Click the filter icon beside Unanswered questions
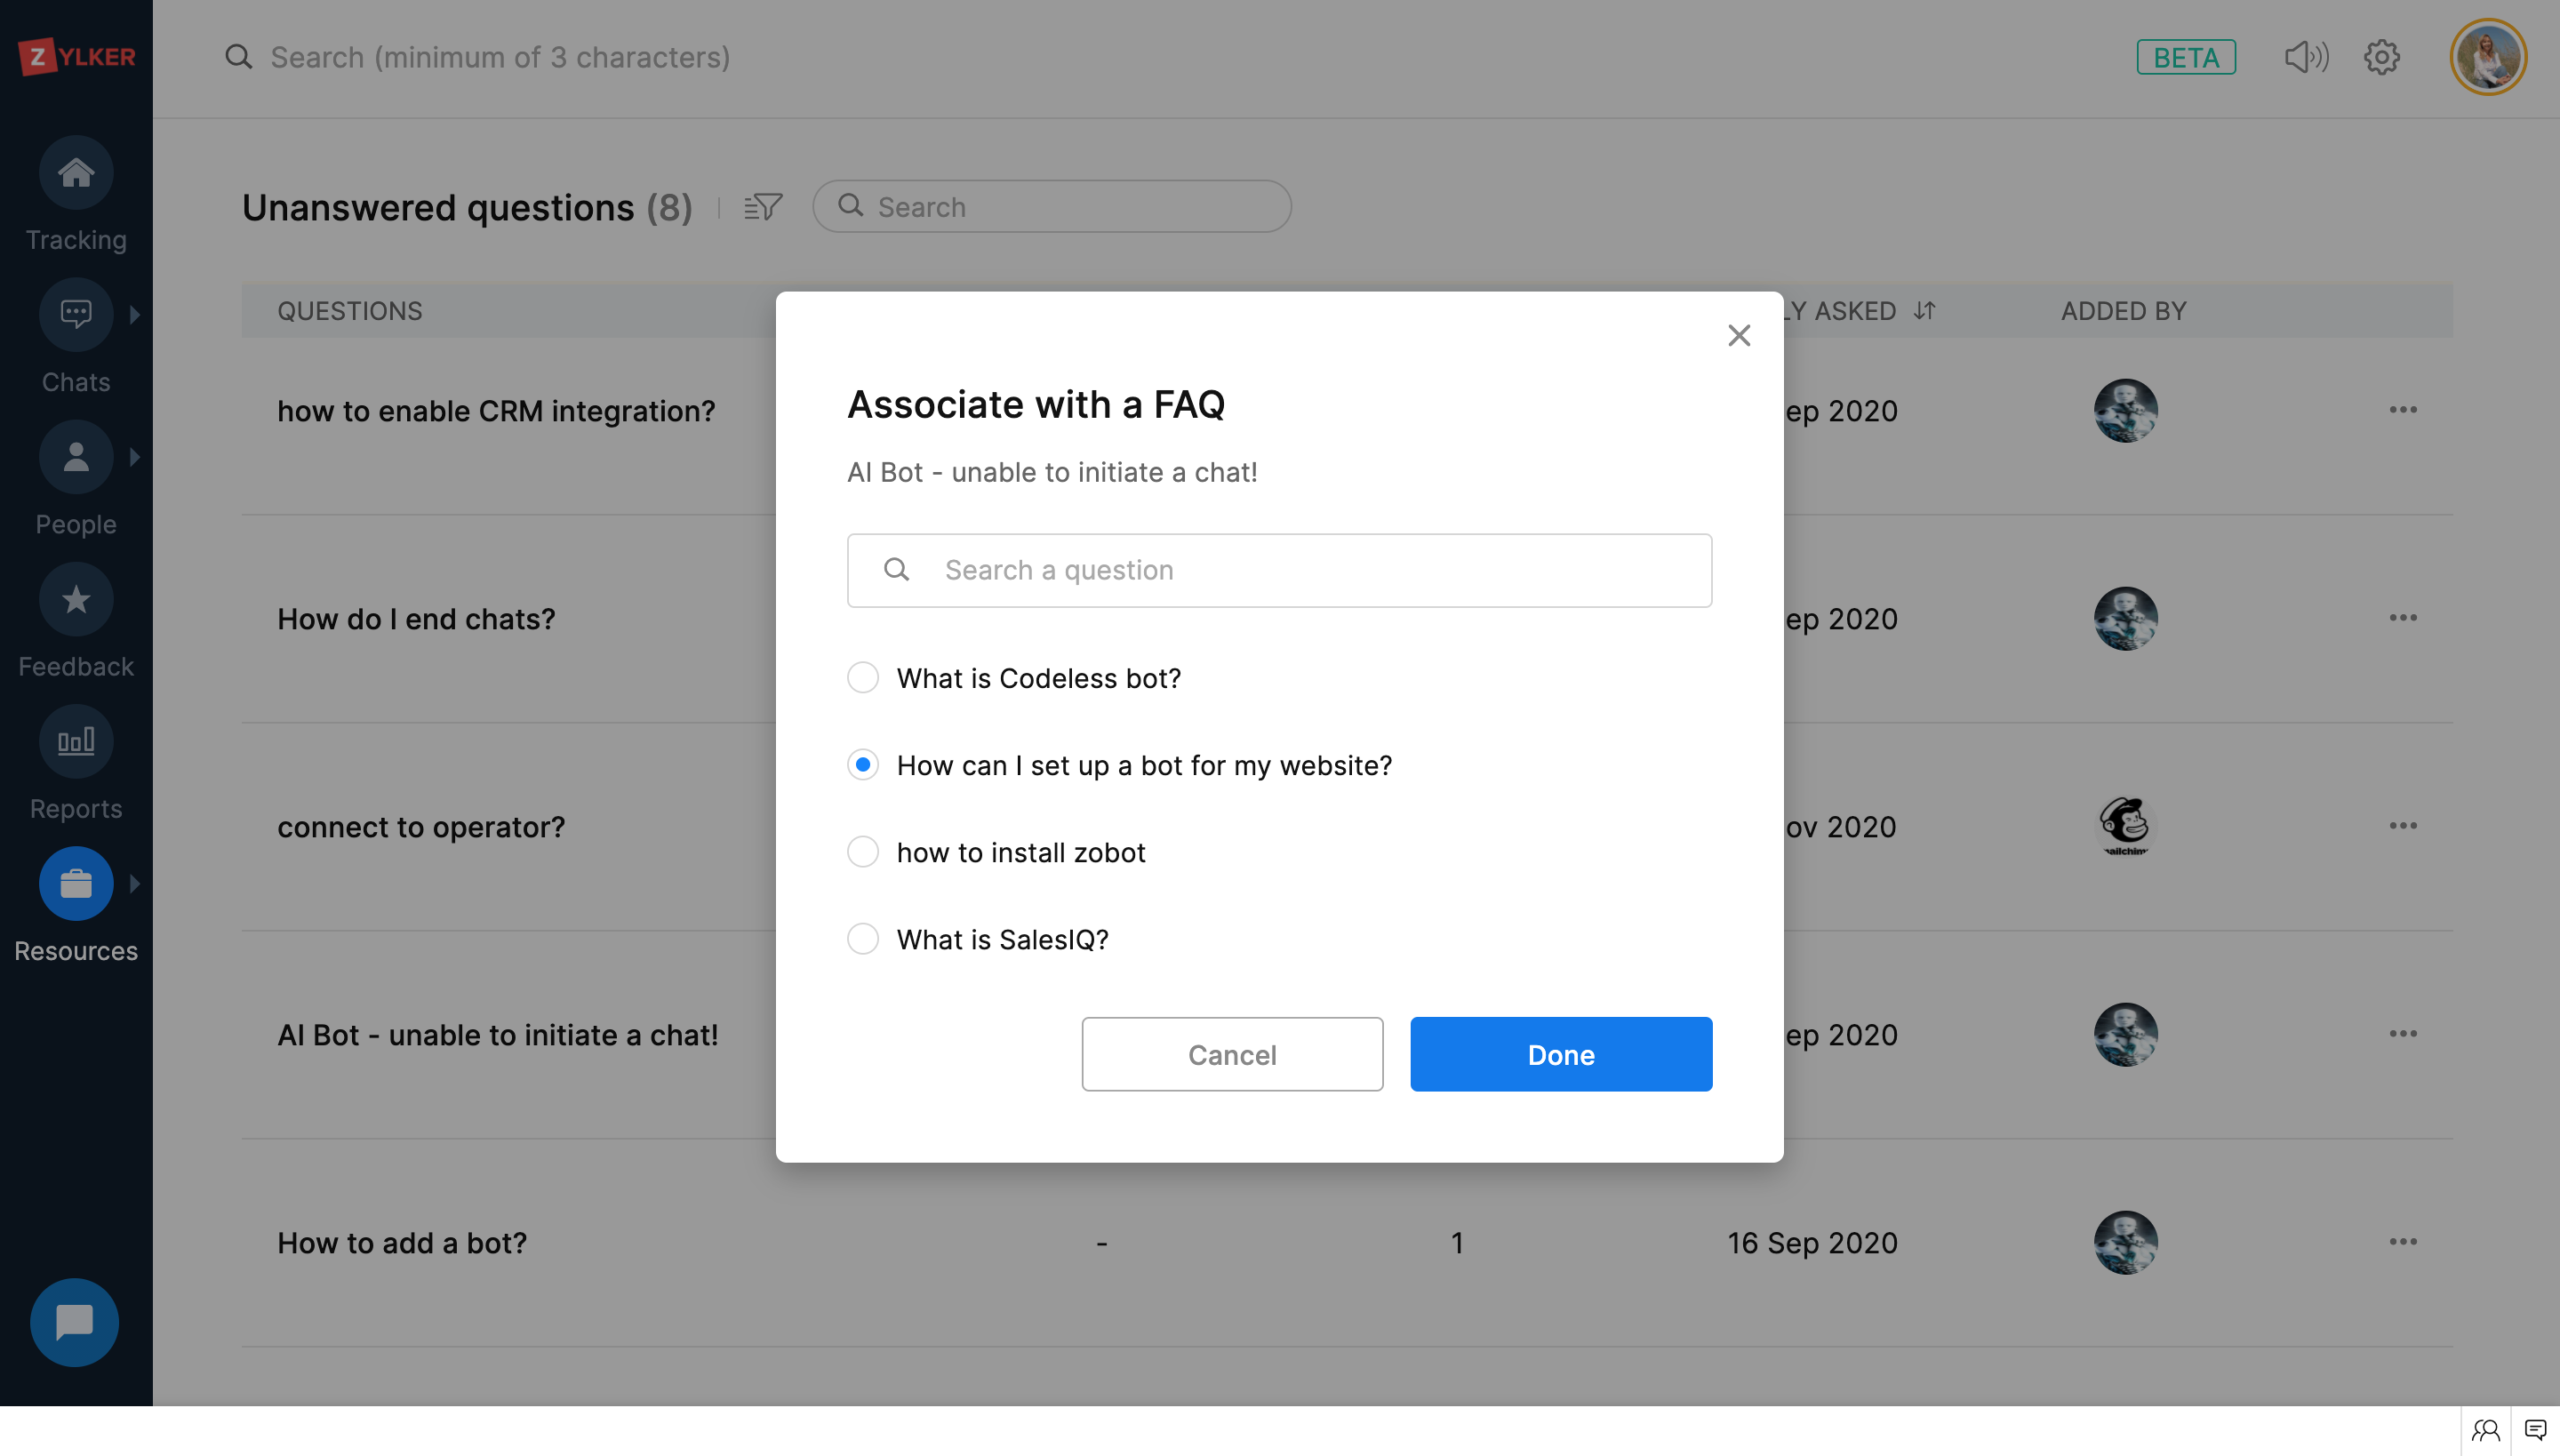The height and width of the screenshot is (1456, 2560). pyautogui.click(x=763, y=207)
